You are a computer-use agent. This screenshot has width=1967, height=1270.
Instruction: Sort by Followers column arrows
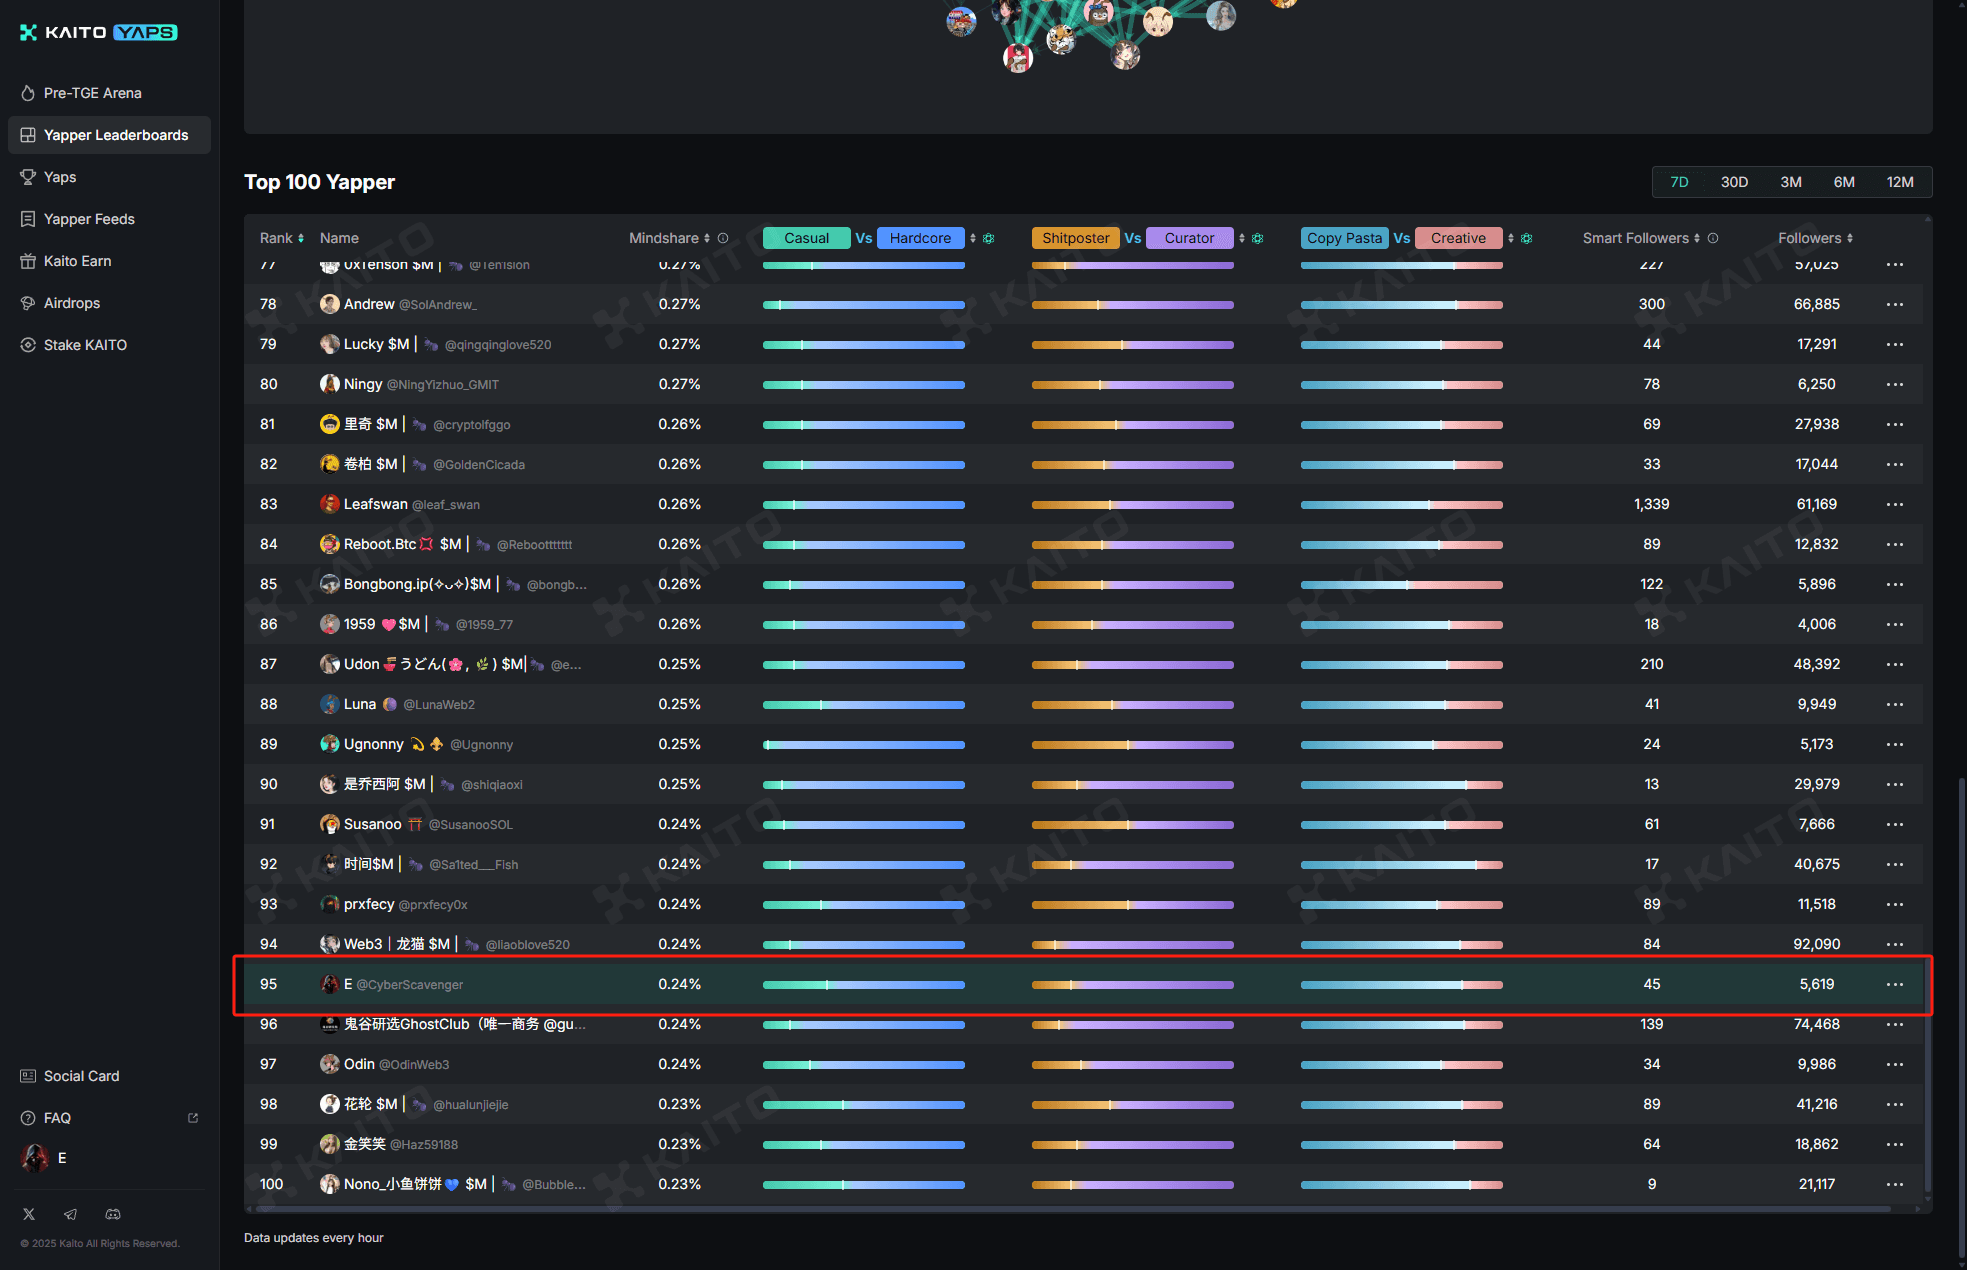[1850, 238]
